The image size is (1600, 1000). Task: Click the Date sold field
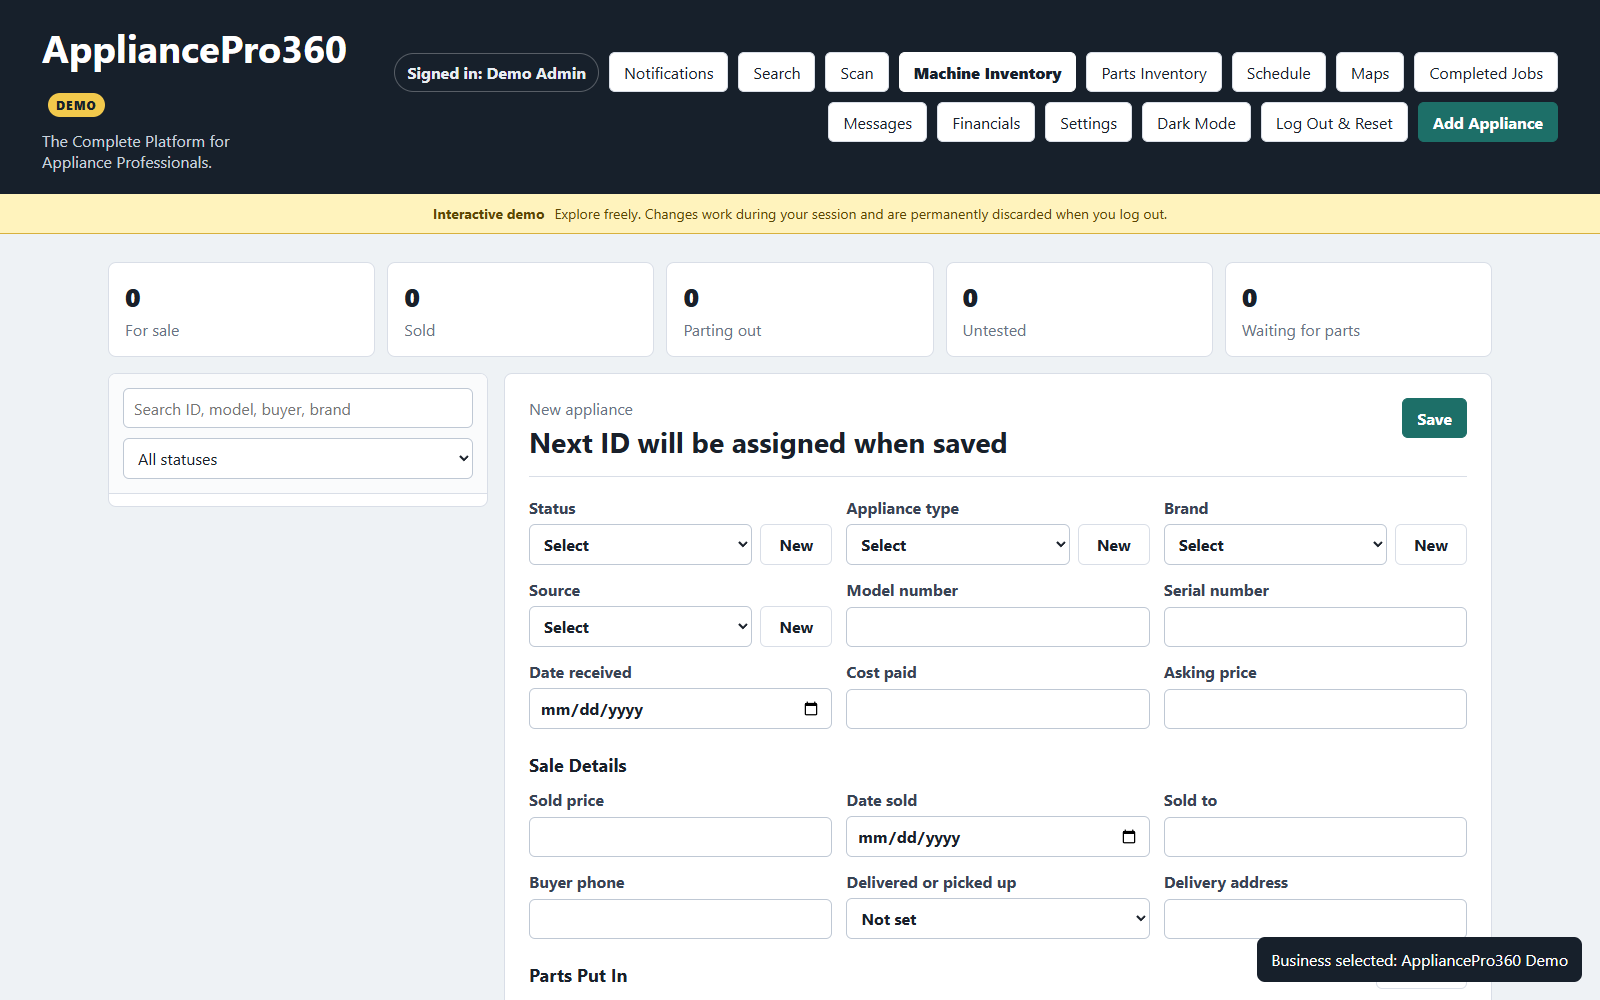click(998, 837)
